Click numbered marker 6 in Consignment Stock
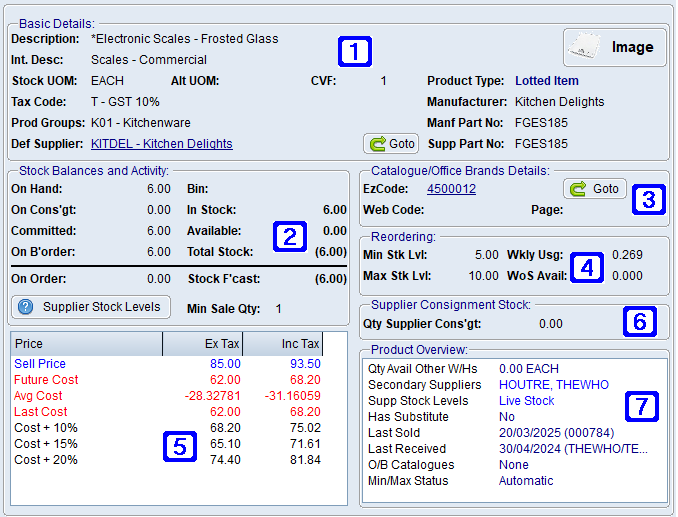 point(640,321)
